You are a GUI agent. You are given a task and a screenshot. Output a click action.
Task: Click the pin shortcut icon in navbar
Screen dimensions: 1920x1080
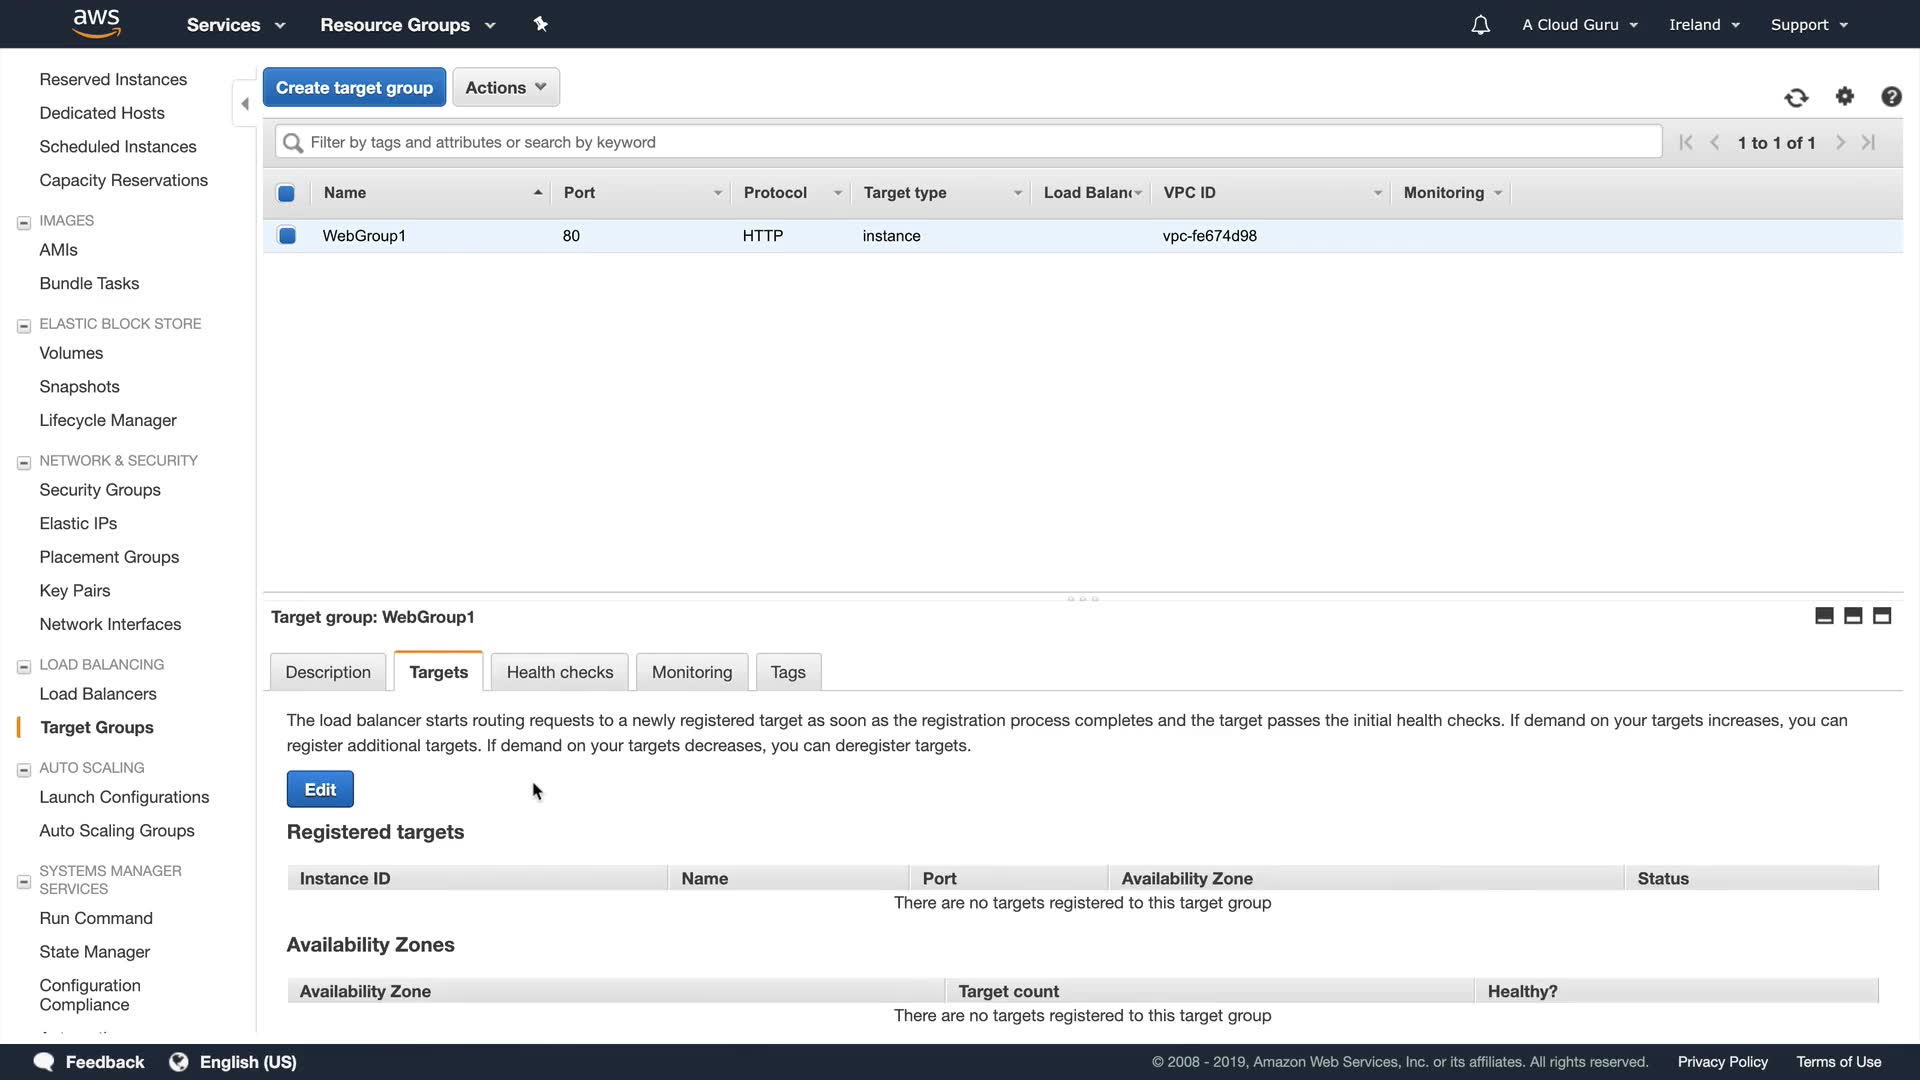[540, 24]
